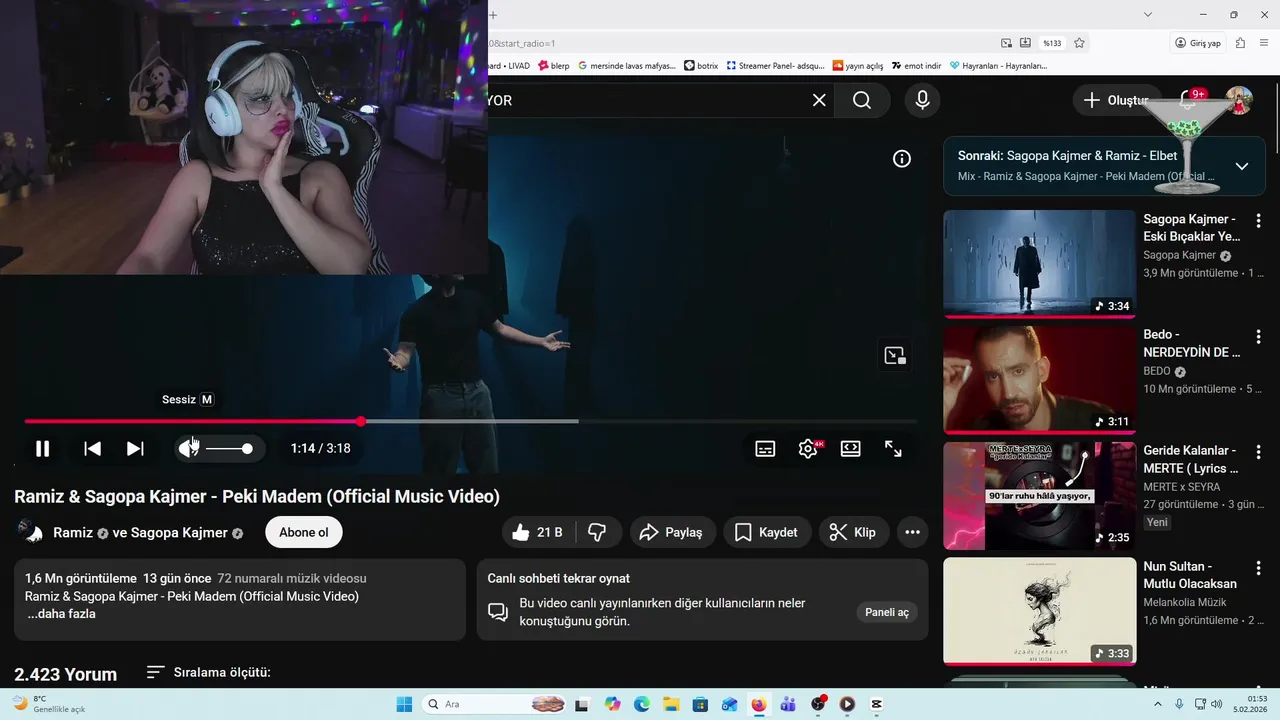Save video with Kaydet button
The width and height of the screenshot is (1280, 720).
[767, 533]
